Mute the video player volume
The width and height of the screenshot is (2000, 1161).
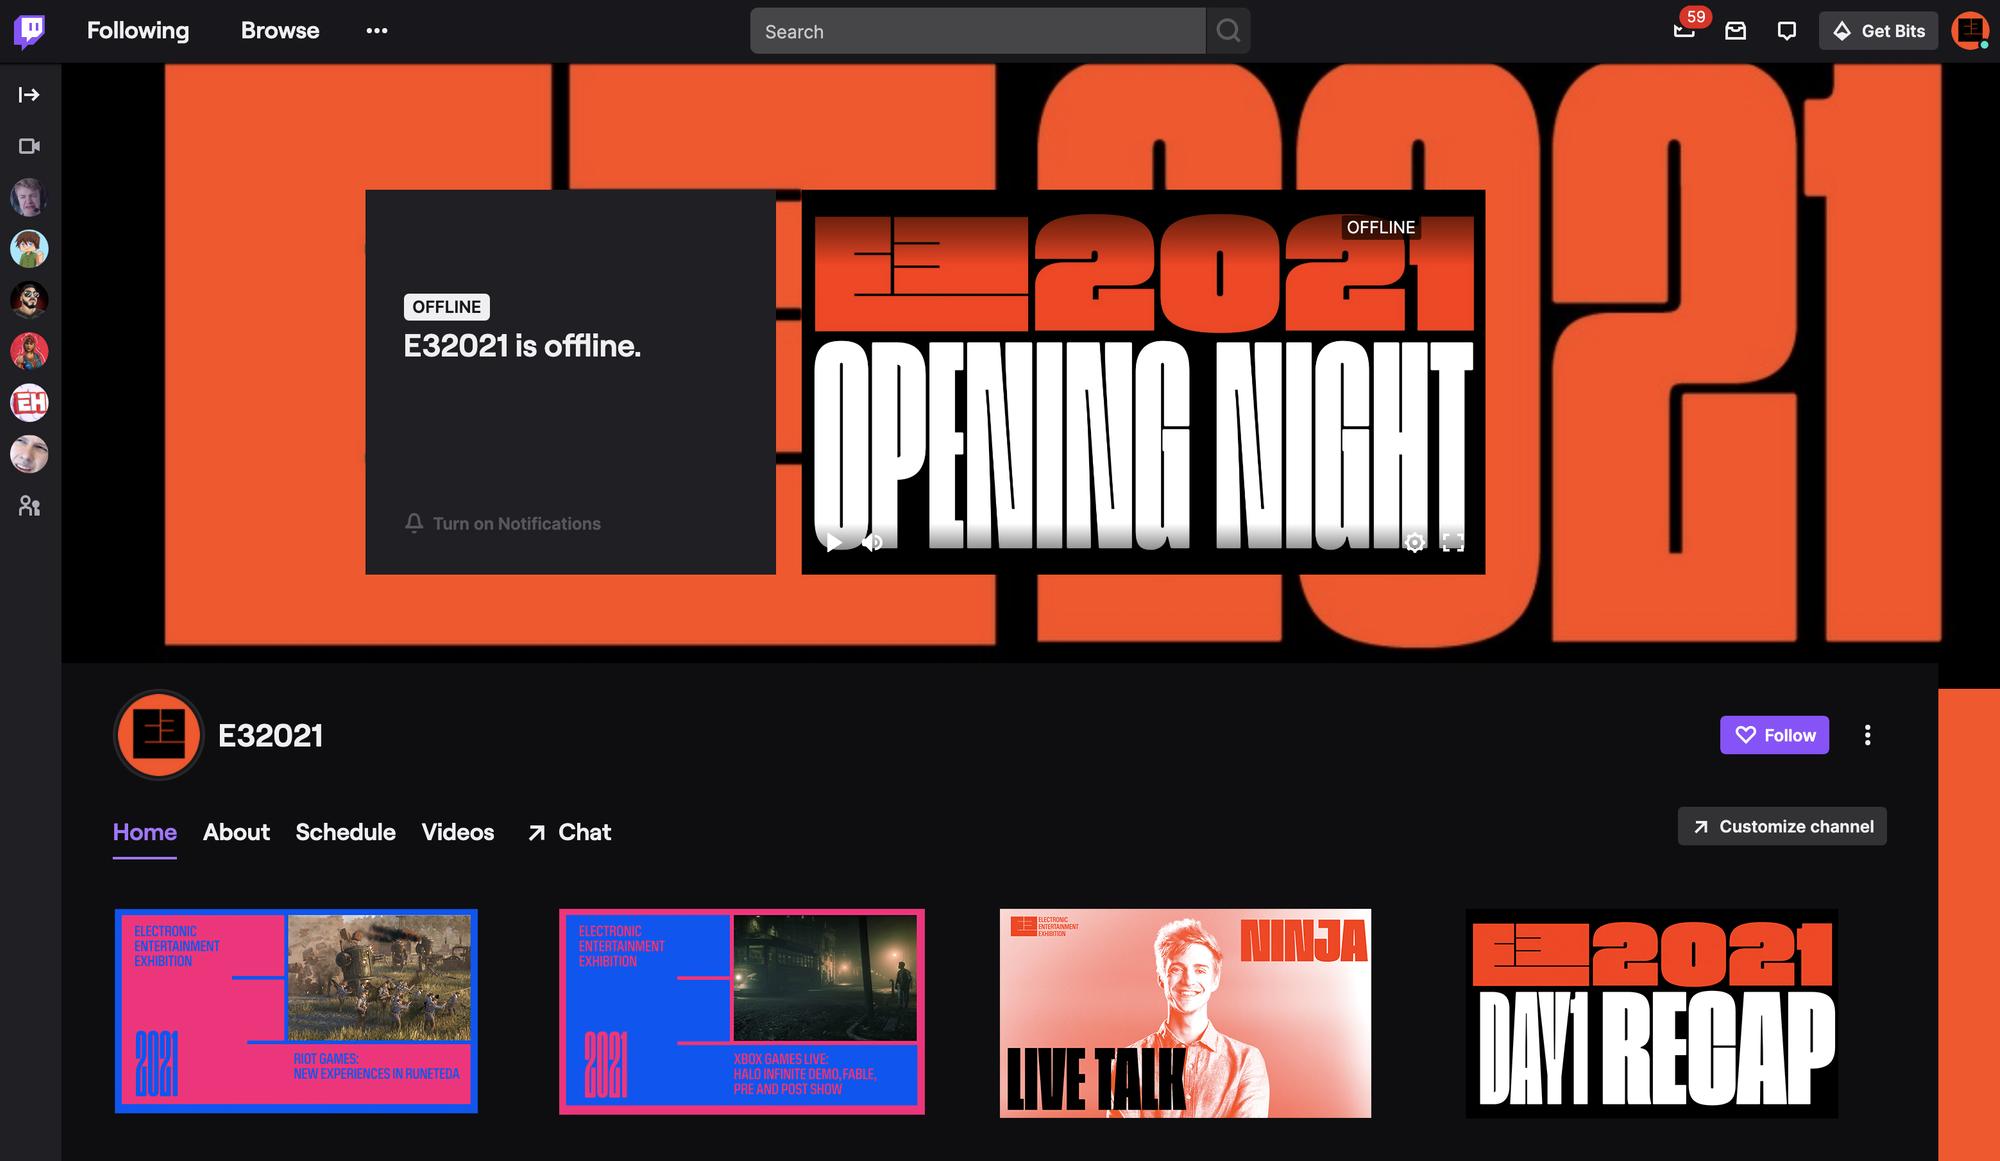coord(873,542)
